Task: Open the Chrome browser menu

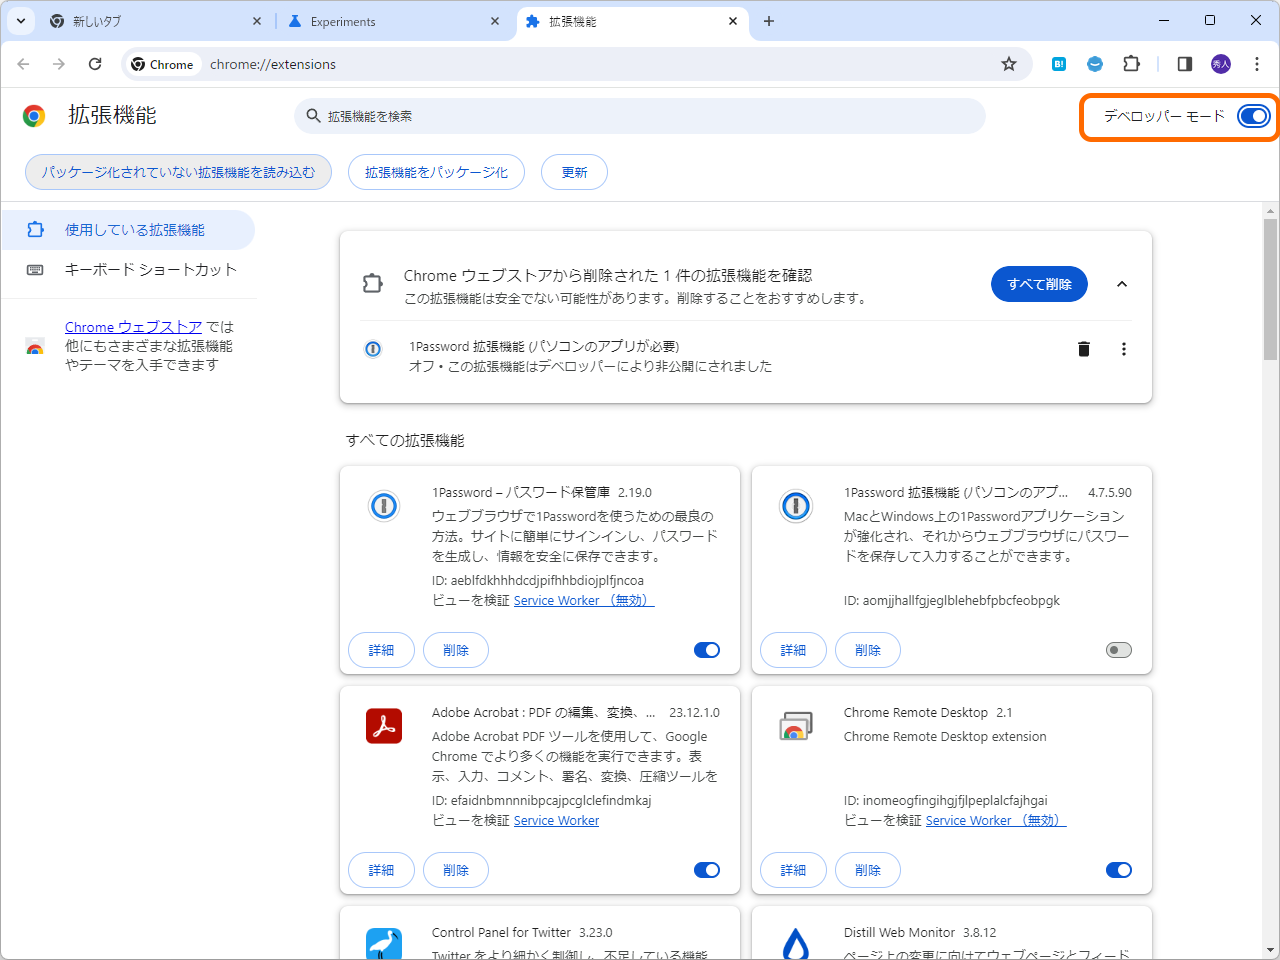Action: (x=1257, y=63)
